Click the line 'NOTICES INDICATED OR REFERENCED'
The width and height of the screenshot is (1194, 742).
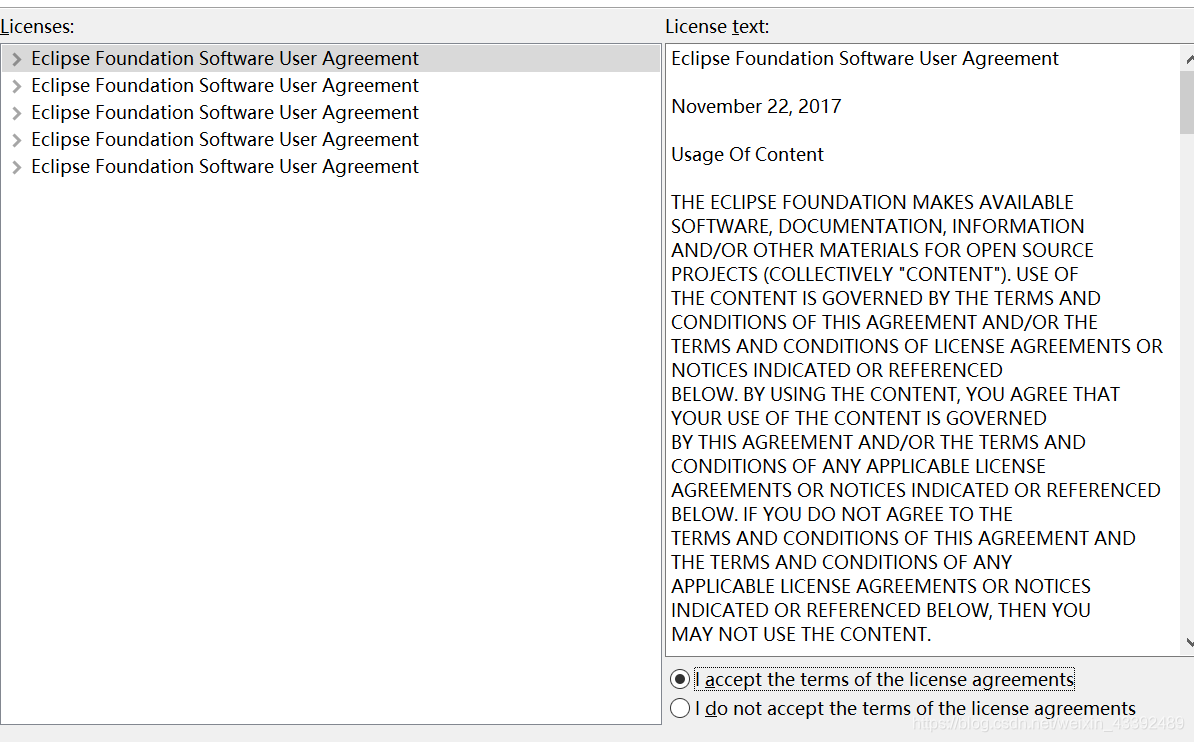(x=837, y=370)
